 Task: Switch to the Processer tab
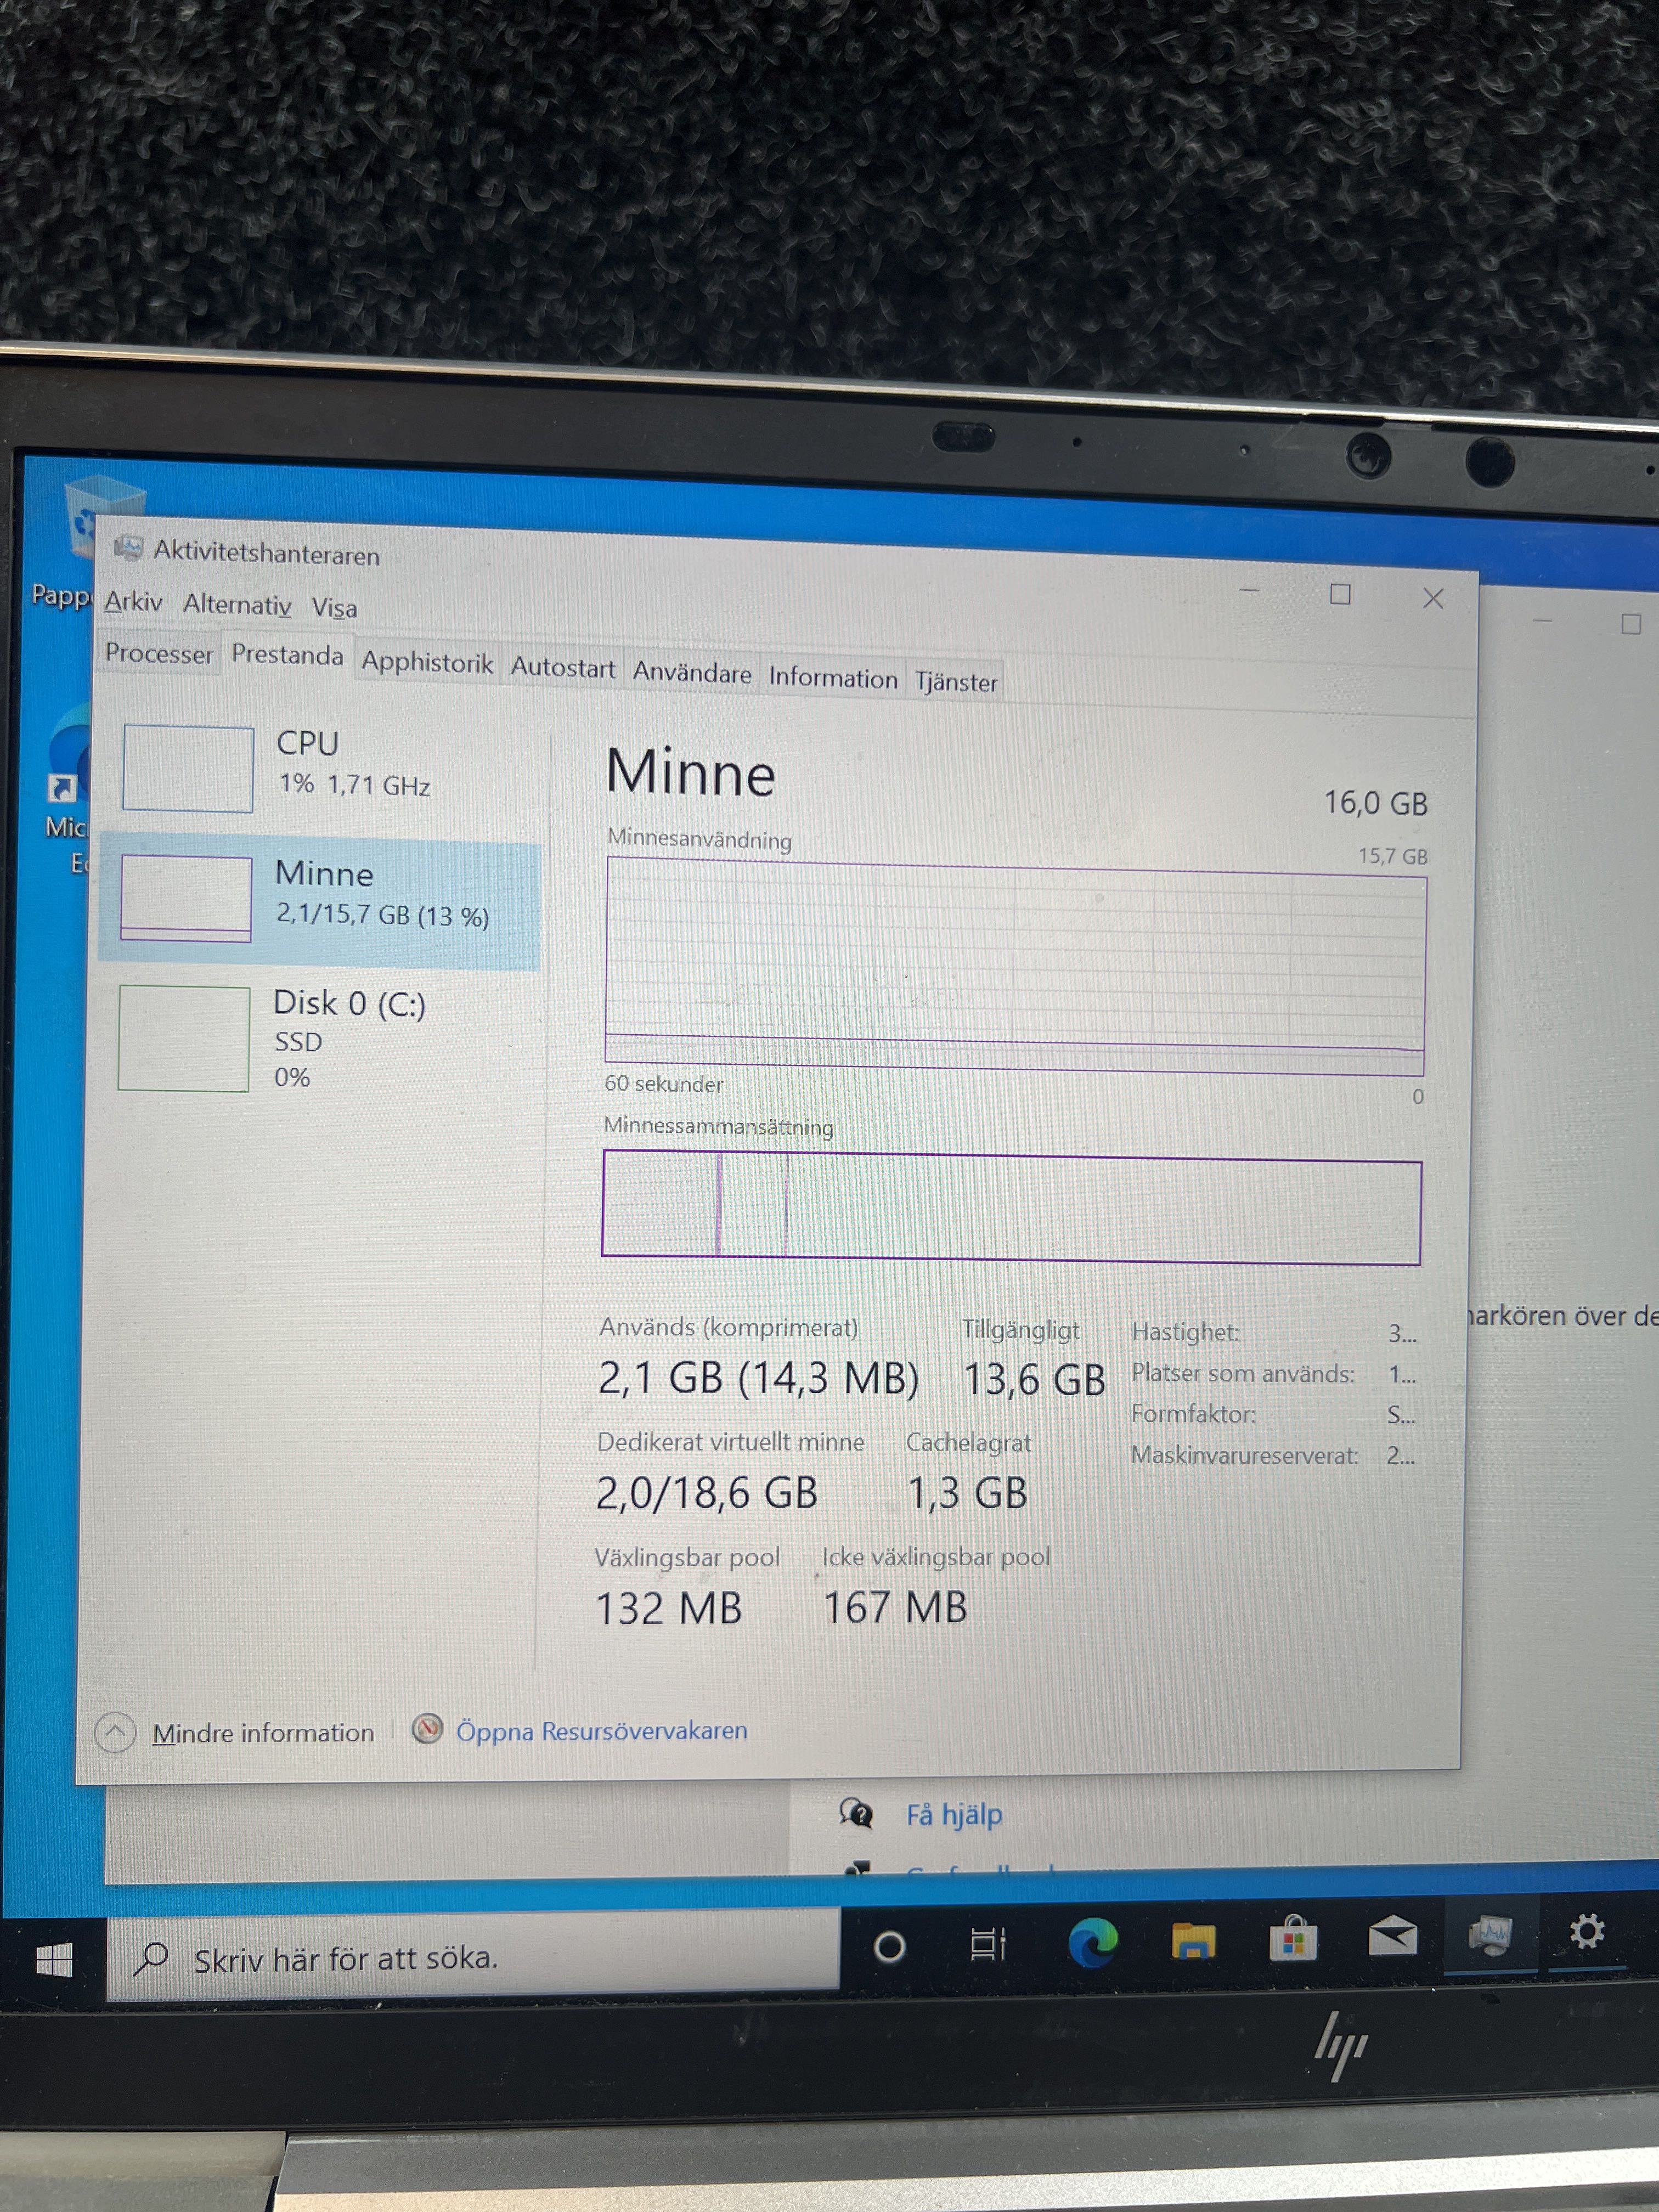coord(159,653)
